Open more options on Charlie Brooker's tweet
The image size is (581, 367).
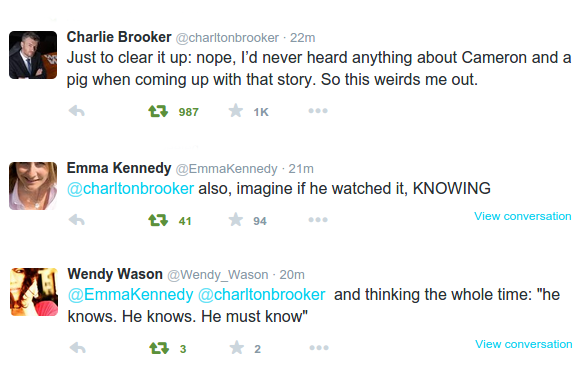pos(318,110)
